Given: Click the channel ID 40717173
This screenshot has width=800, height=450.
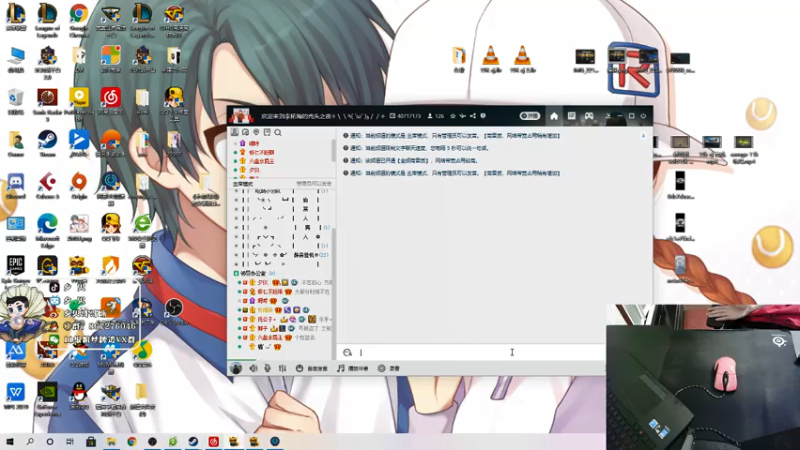Looking at the screenshot, I should point(409,116).
